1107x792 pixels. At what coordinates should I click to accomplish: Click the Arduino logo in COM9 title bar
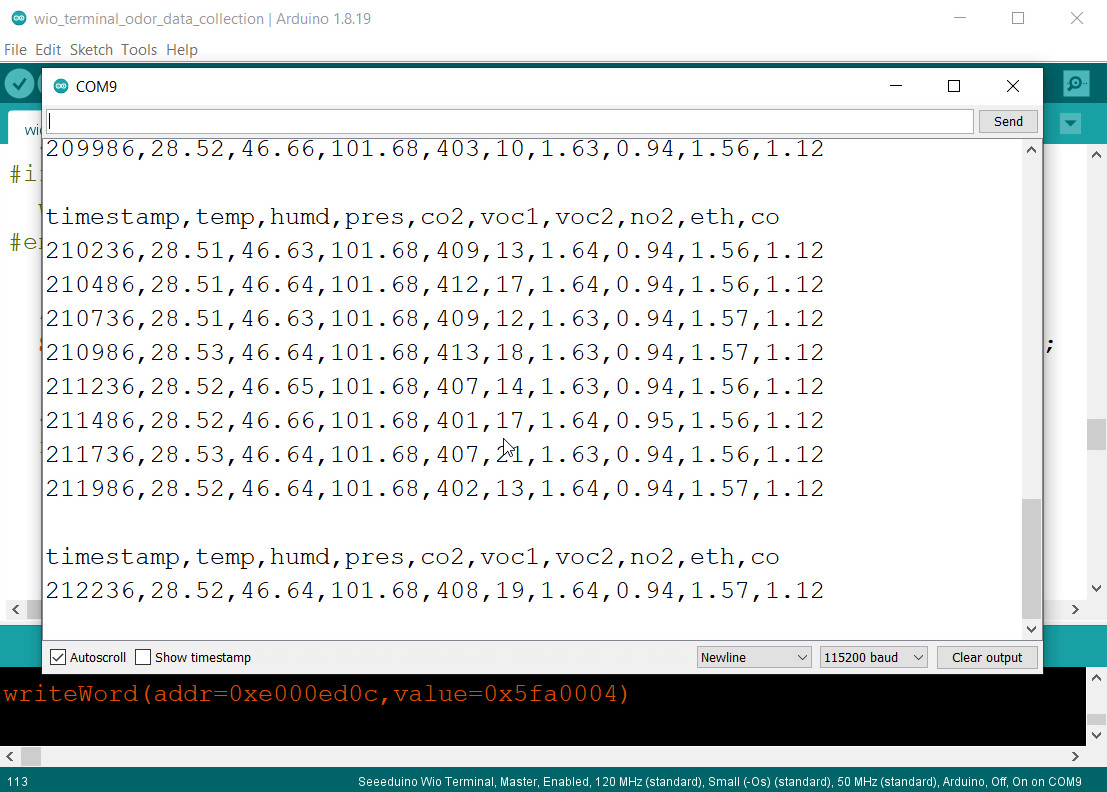pos(60,87)
